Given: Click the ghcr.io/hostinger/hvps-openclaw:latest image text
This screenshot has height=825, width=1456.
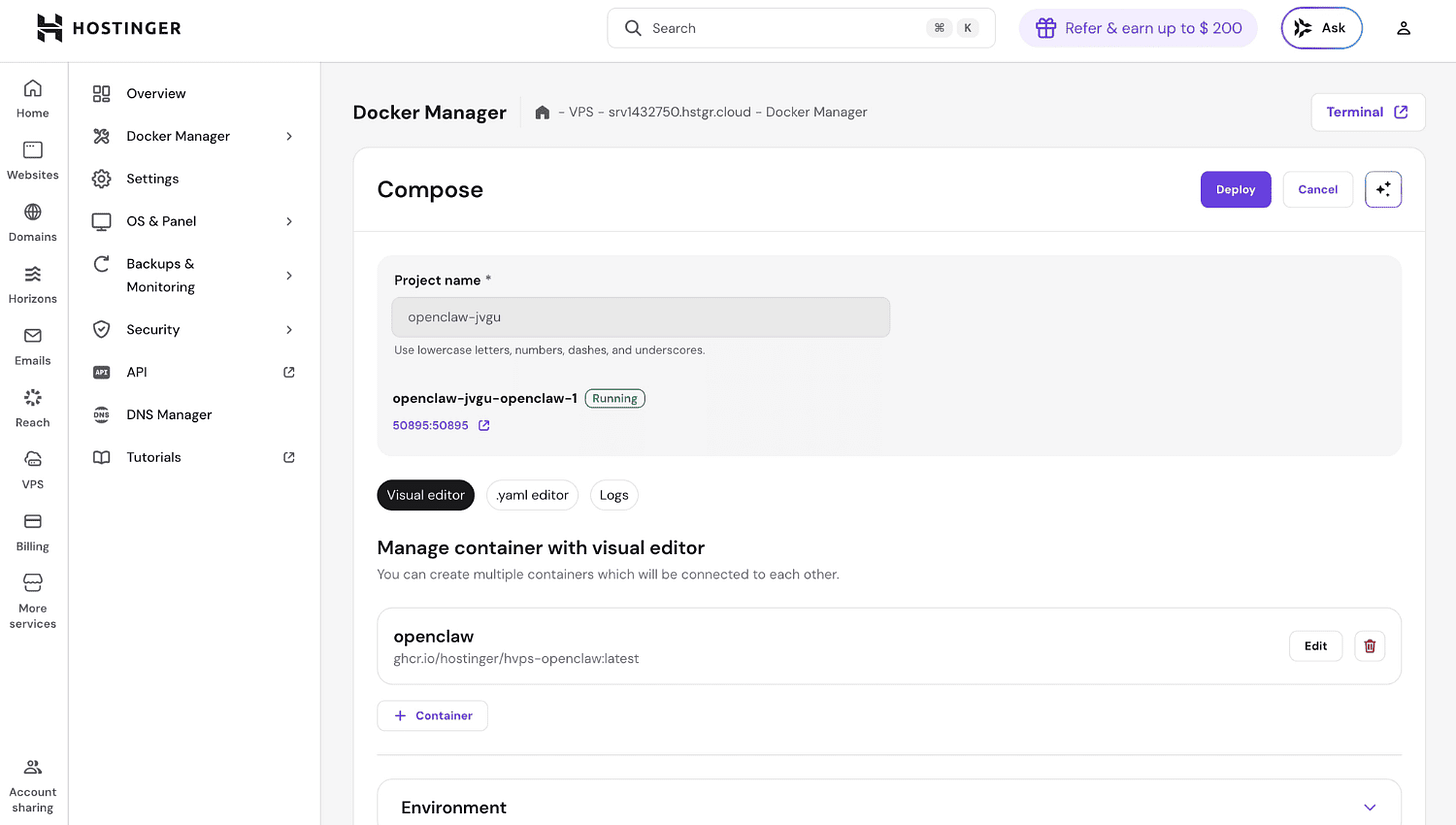Looking at the screenshot, I should click(516, 659).
